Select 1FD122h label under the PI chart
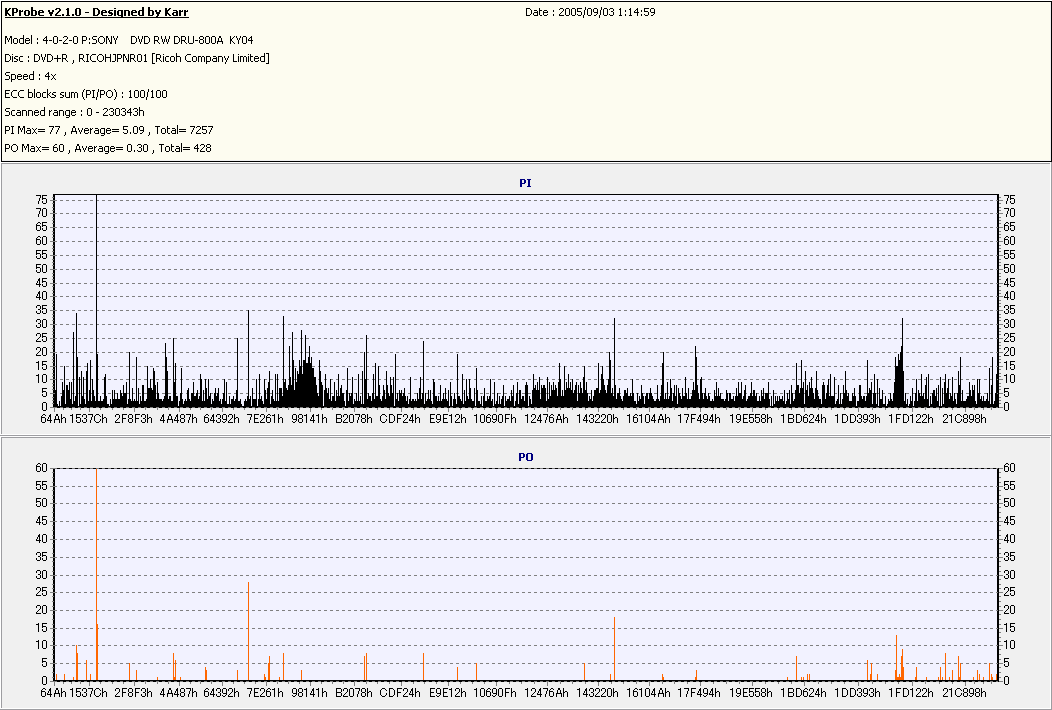 coord(910,419)
